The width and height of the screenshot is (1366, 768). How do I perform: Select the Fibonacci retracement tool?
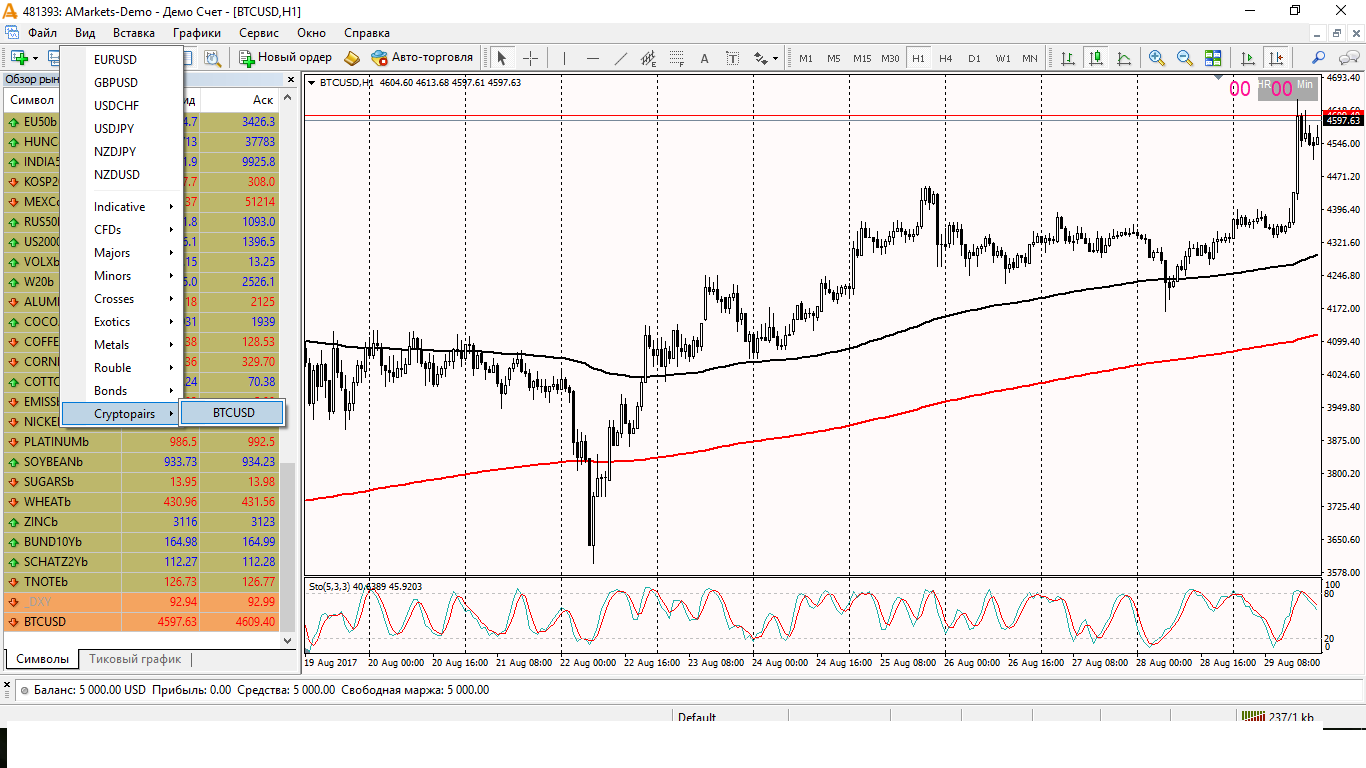676,58
